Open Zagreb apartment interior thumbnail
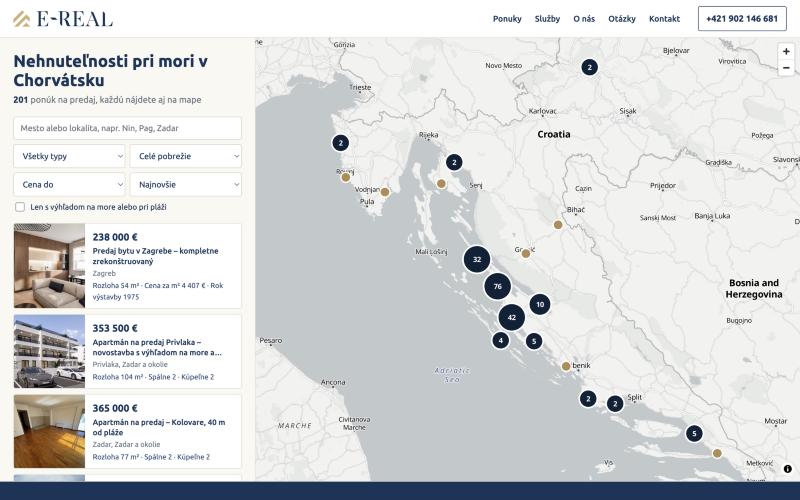 coord(49,266)
